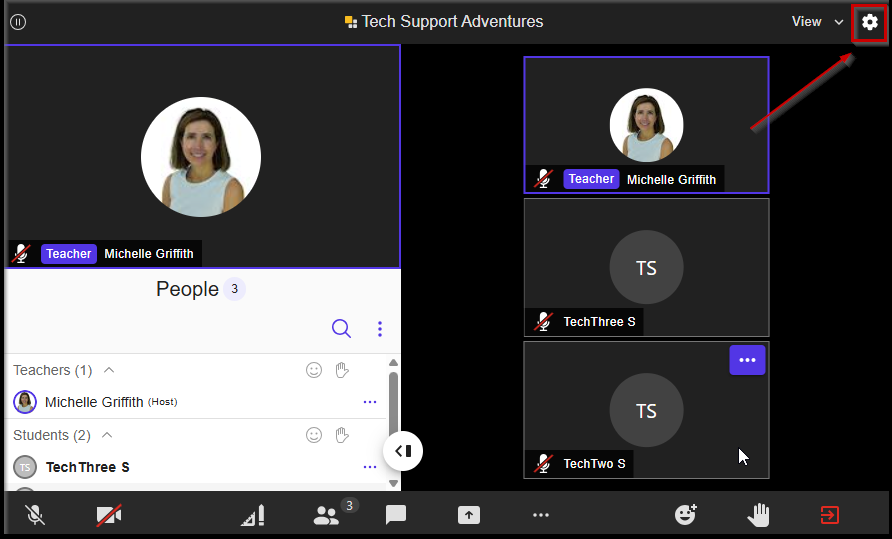Raise your hand with hand icon
The image size is (892, 539).
pyautogui.click(x=758, y=515)
